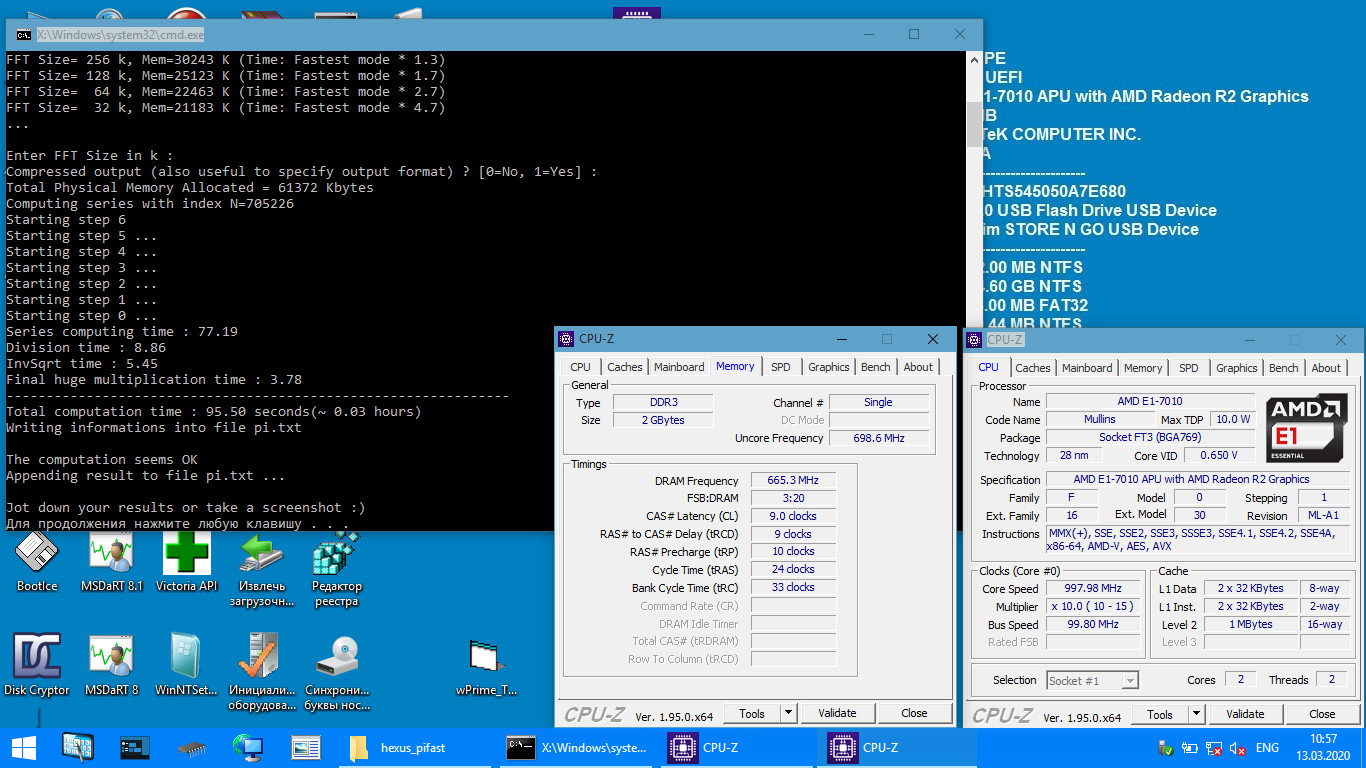Click the DRAM Frequency value 665.3 MHz
This screenshot has width=1366, height=768.
(x=793, y=480)
